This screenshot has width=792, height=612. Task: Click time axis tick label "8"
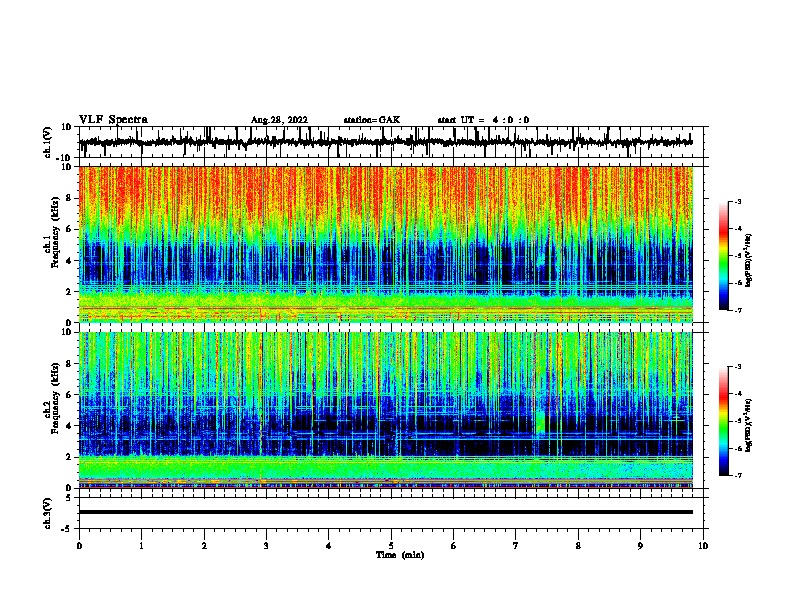(578, 546)
